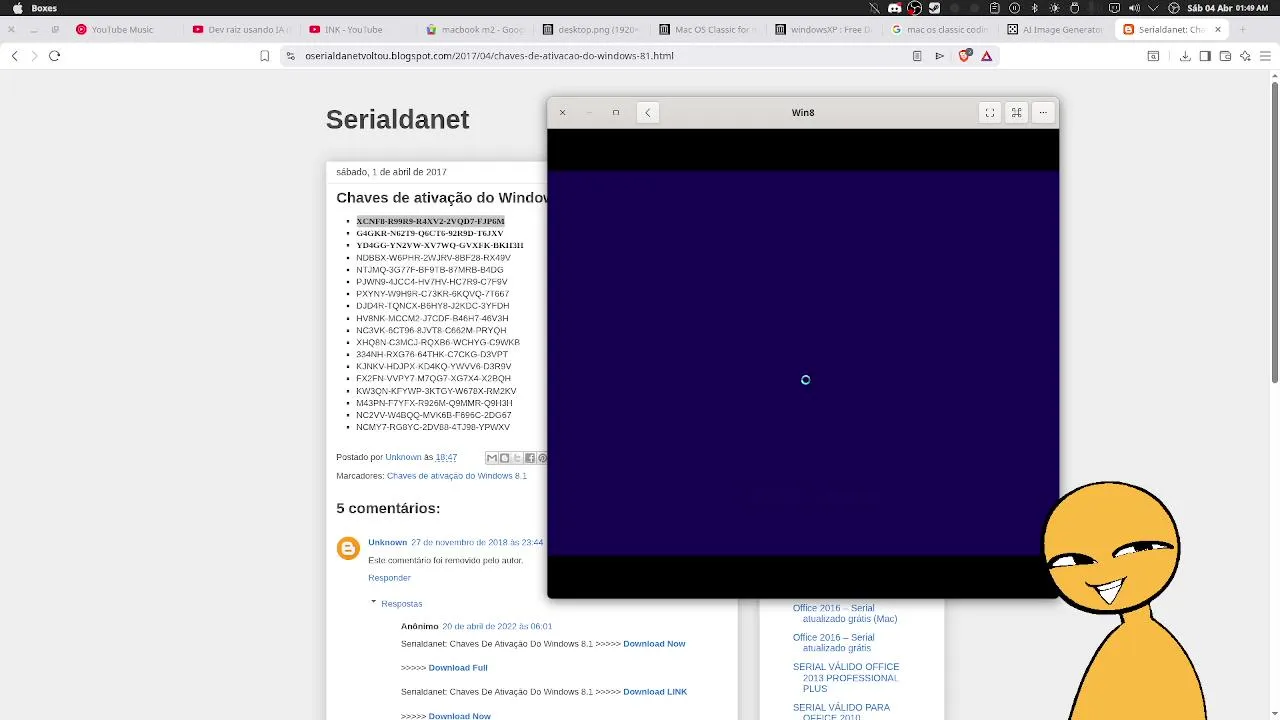Click the browser back arrow
This screenshot has width=1280, height=720.
tap(15, 56)
